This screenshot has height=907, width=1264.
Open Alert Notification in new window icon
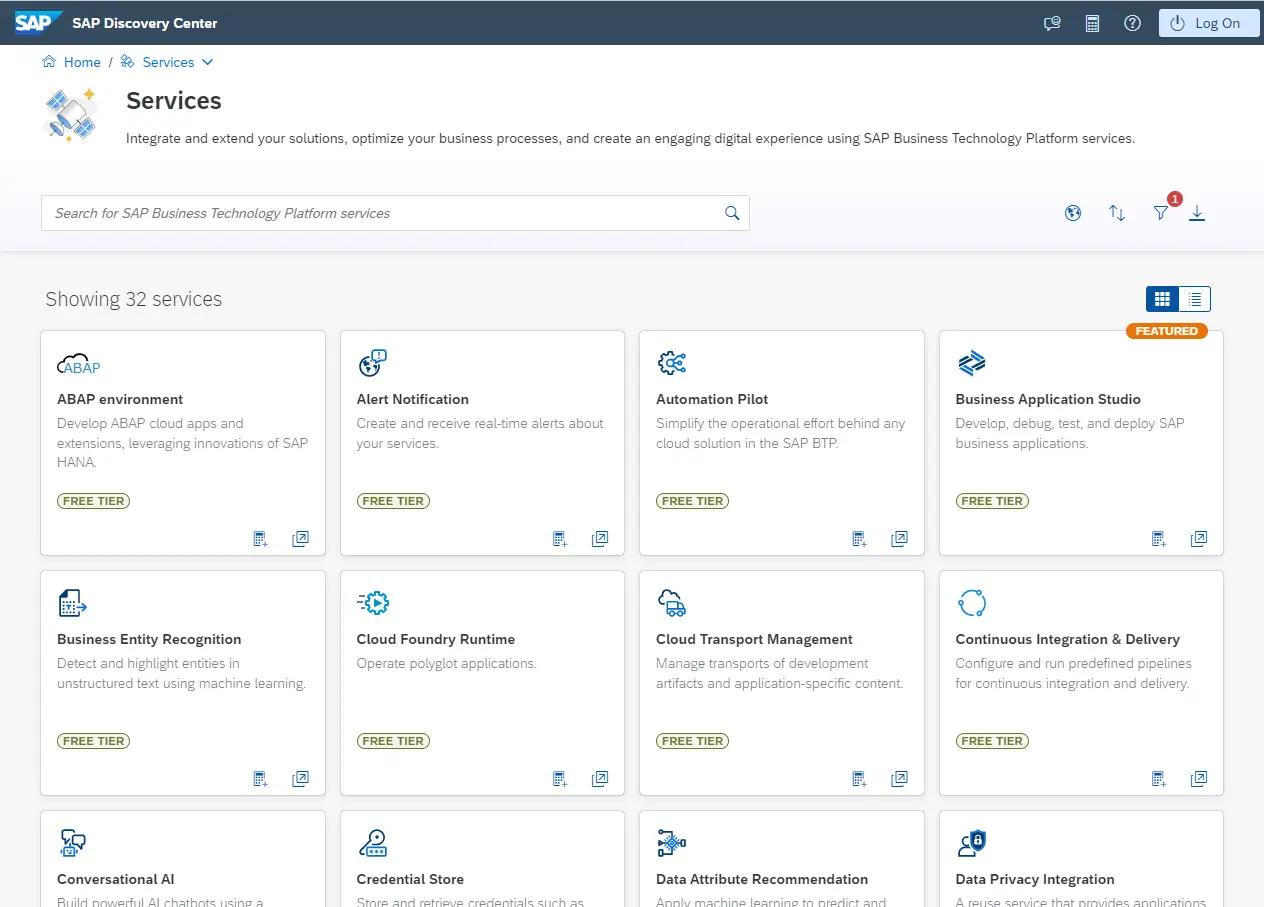tap(600, 539)
